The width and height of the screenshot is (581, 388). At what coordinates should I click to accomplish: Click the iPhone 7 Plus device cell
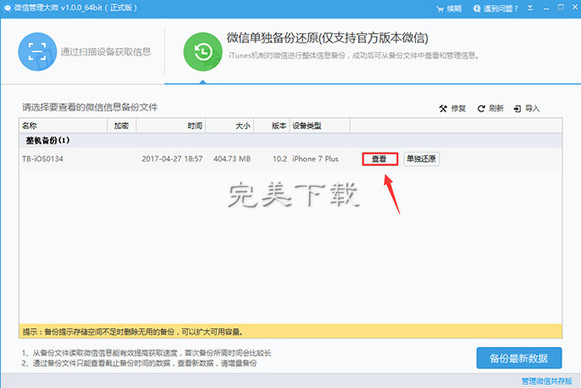pyautogui.click(x=315, y=159)
